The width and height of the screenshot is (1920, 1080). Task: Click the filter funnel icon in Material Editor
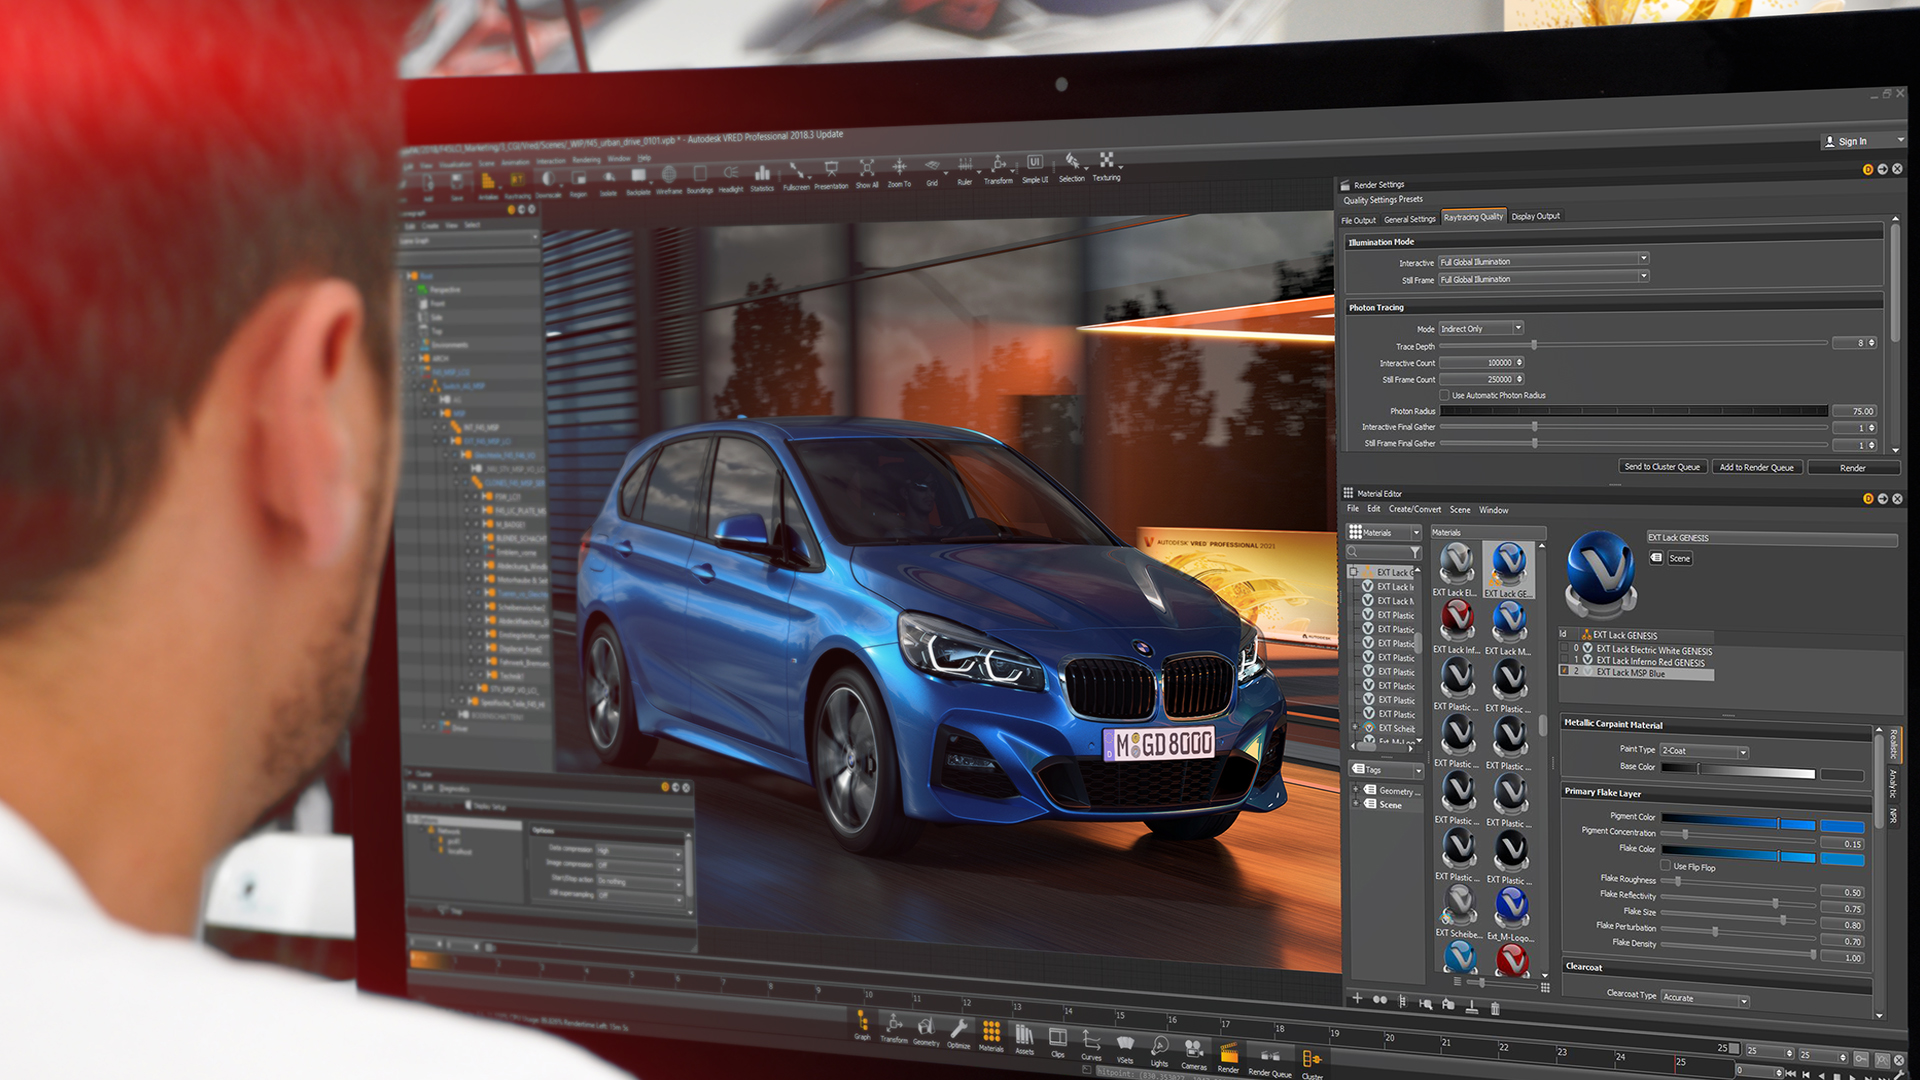[x=1415, y=552]
